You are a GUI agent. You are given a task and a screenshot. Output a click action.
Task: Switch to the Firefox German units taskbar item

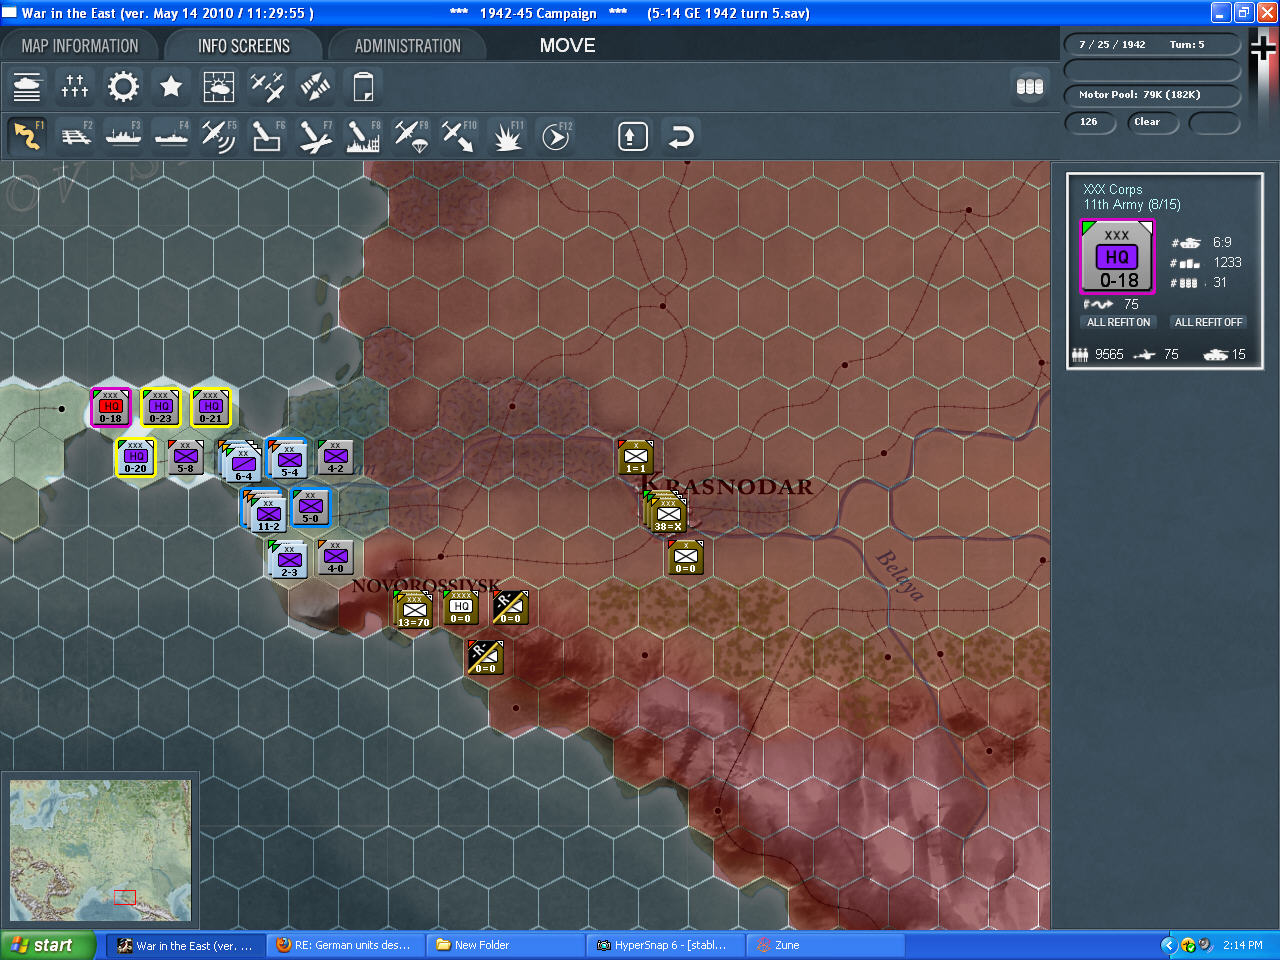[345, 945]
